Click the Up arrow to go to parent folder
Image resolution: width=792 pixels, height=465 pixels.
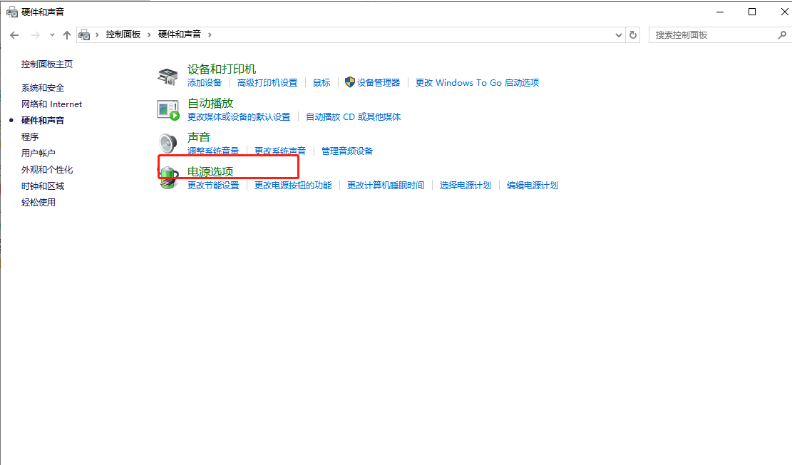point(67,34)
